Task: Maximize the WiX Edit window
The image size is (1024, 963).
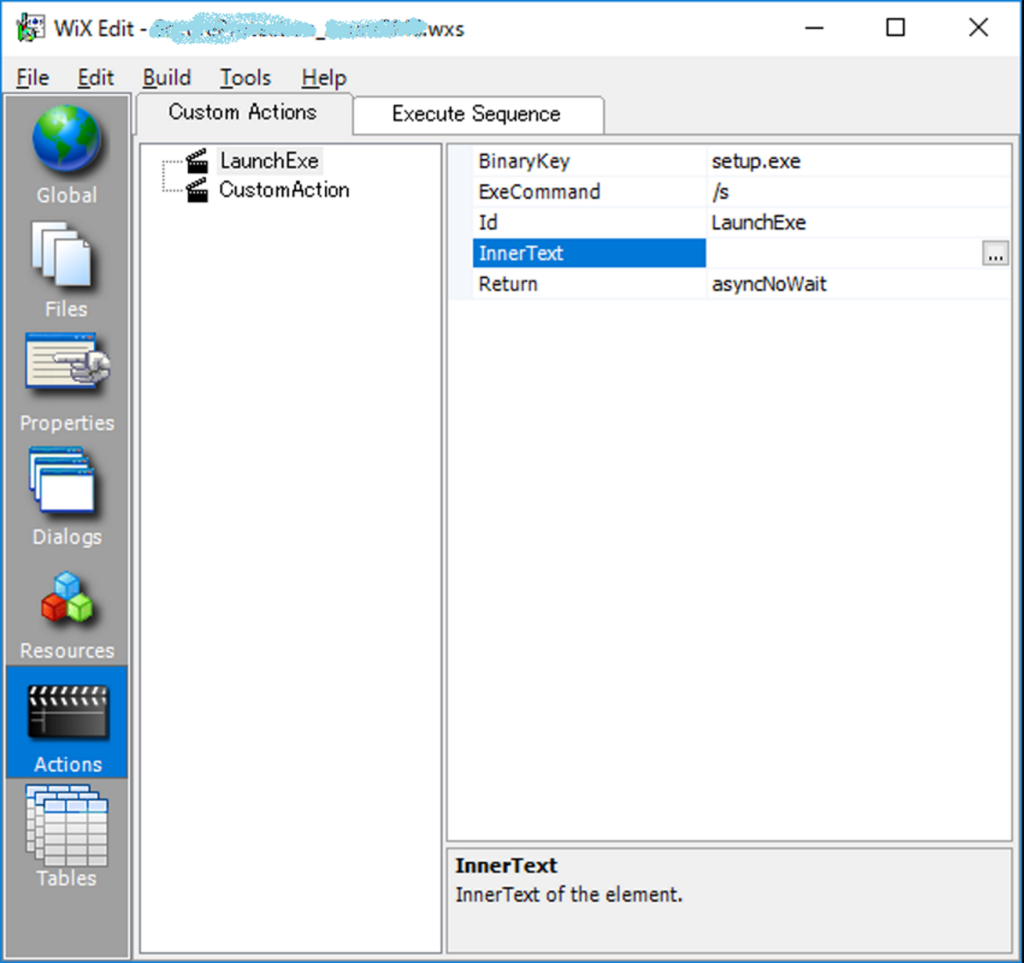Action: (x=895, y=27)
